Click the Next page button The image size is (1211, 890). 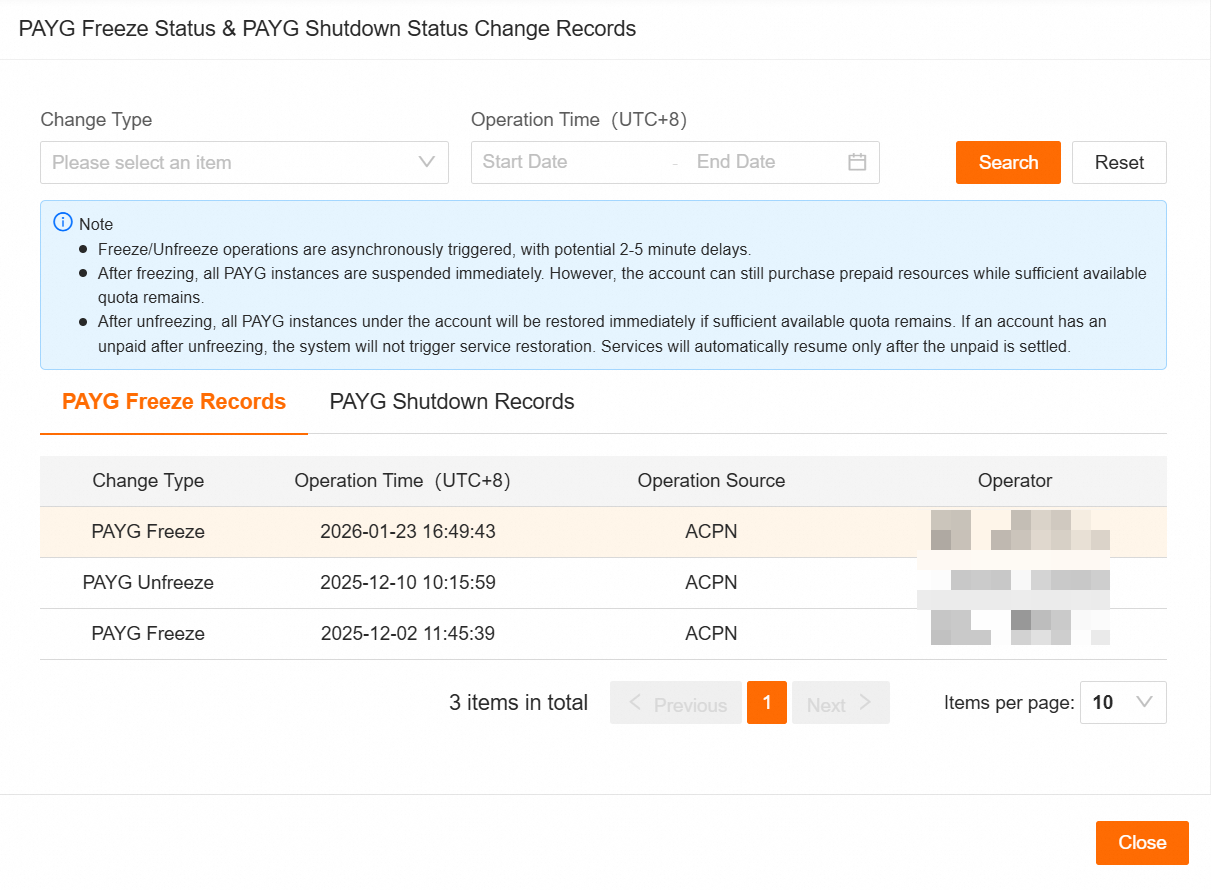[841, 703]
